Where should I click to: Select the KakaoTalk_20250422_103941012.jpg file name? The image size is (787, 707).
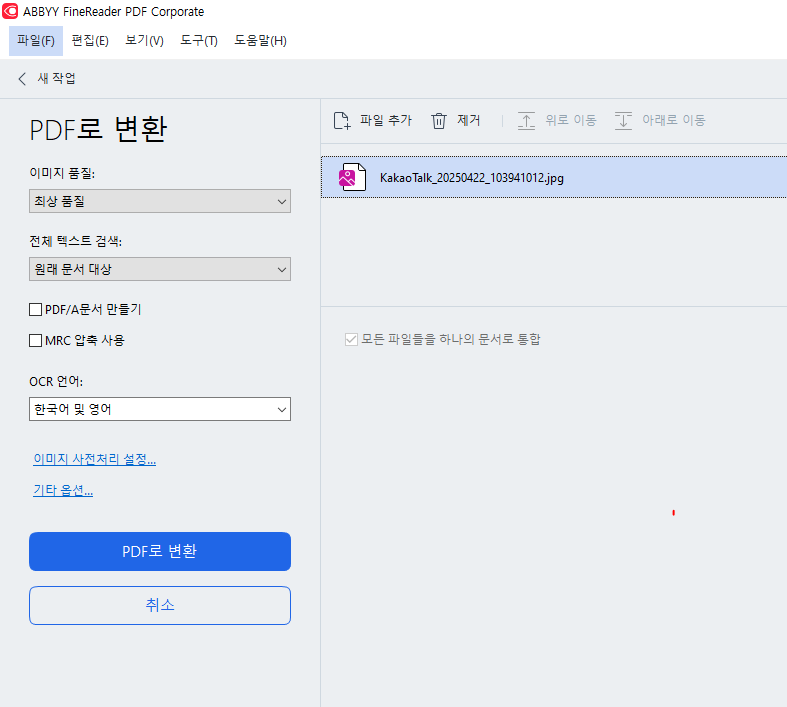[472, 178]
